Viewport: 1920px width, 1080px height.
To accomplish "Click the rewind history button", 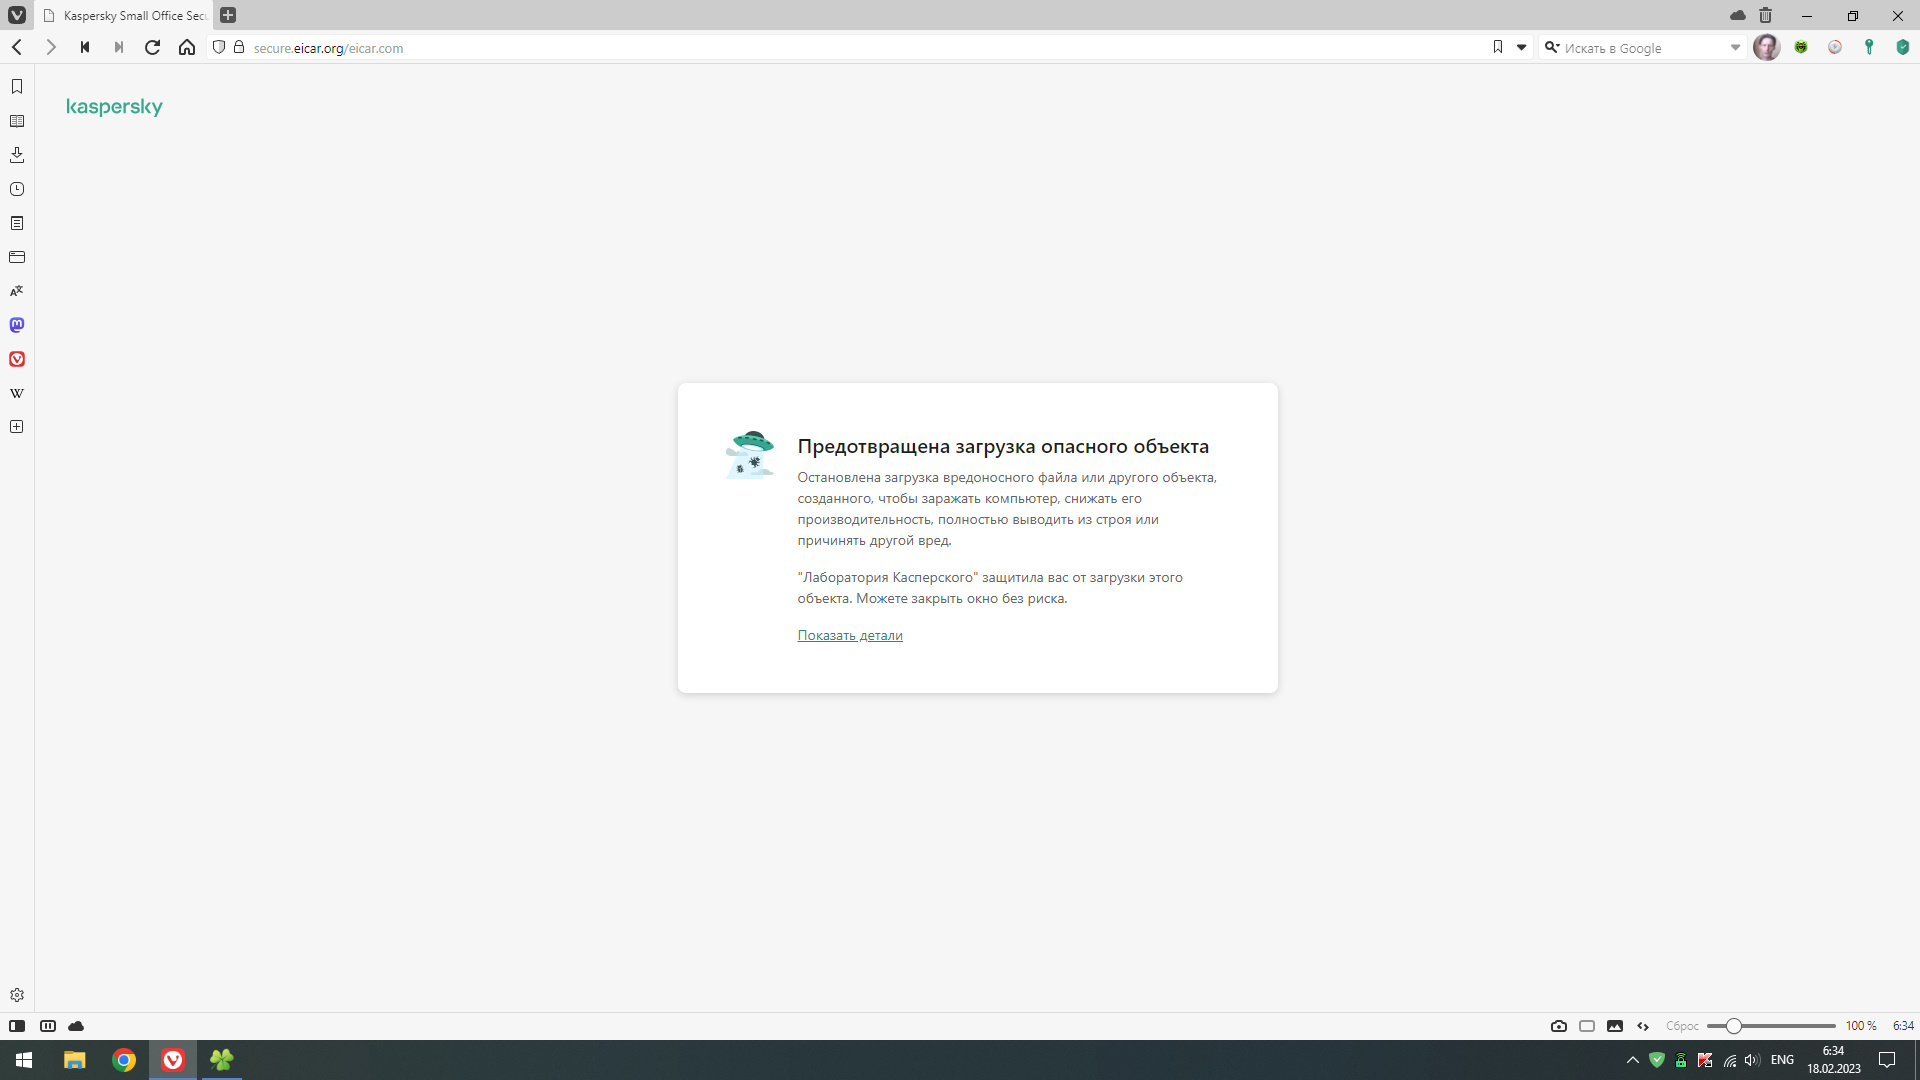I will 85,47.
